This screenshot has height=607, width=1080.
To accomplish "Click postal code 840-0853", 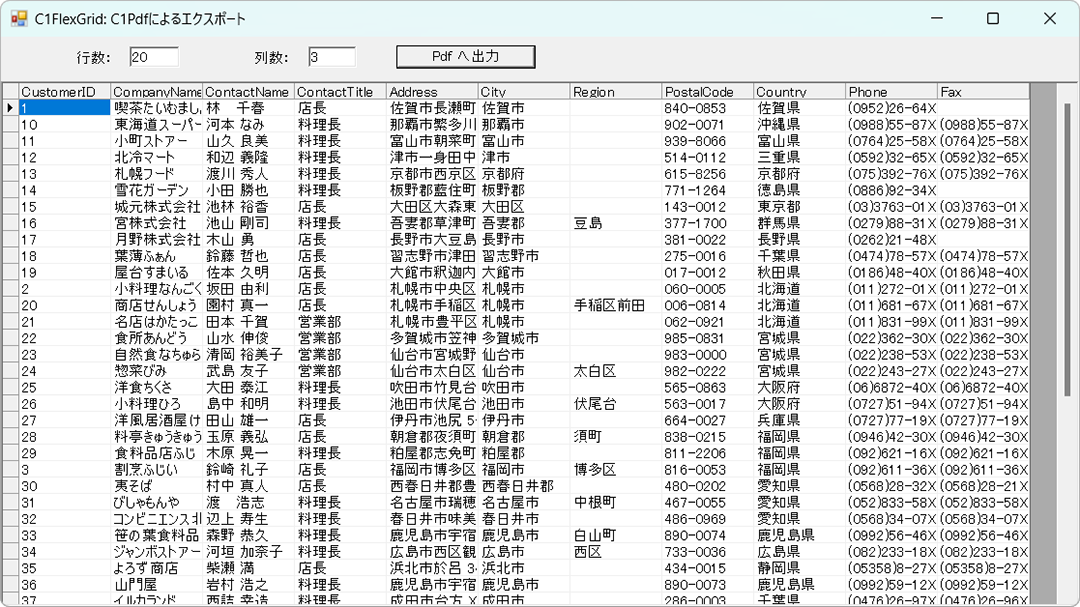I will pyautogui.click(x=707, y=108).
